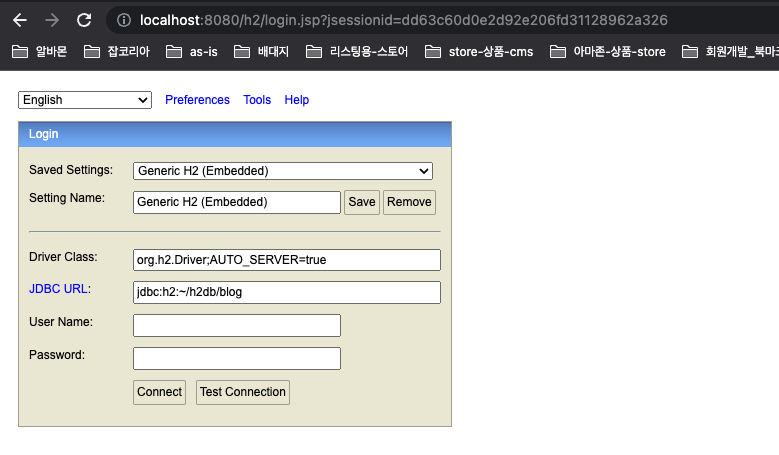
Task: Expand the Saved Settings dropdown
Action: click(283, 171)
